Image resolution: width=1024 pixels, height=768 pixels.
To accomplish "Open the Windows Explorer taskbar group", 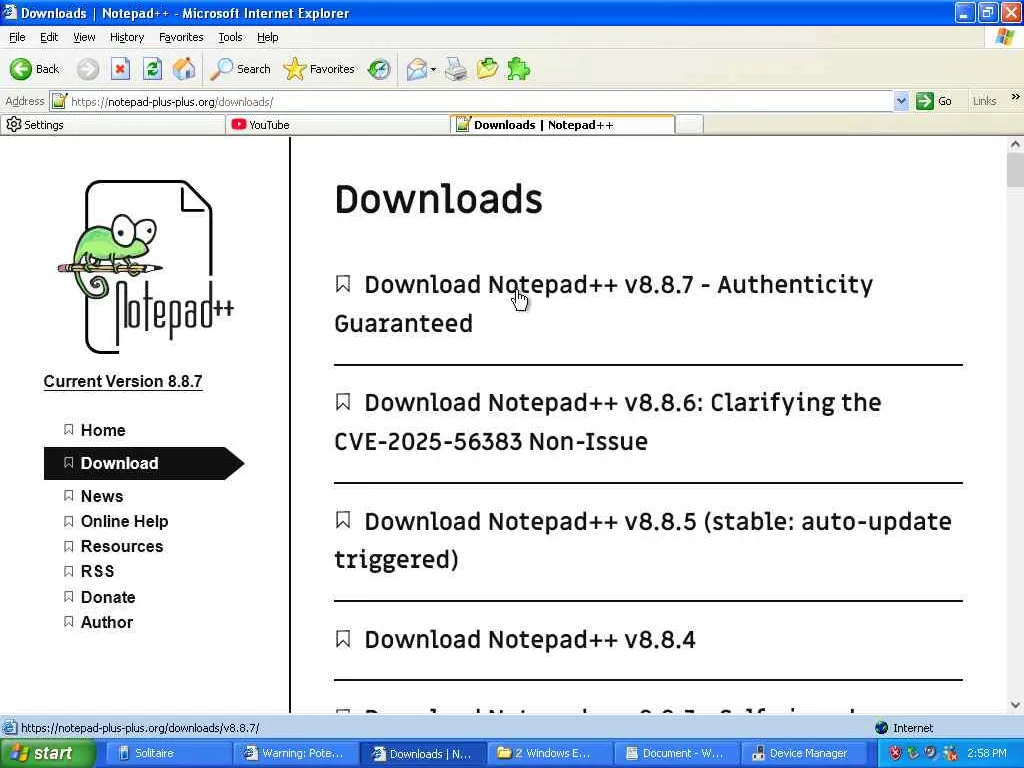I will tap(552, 753).
